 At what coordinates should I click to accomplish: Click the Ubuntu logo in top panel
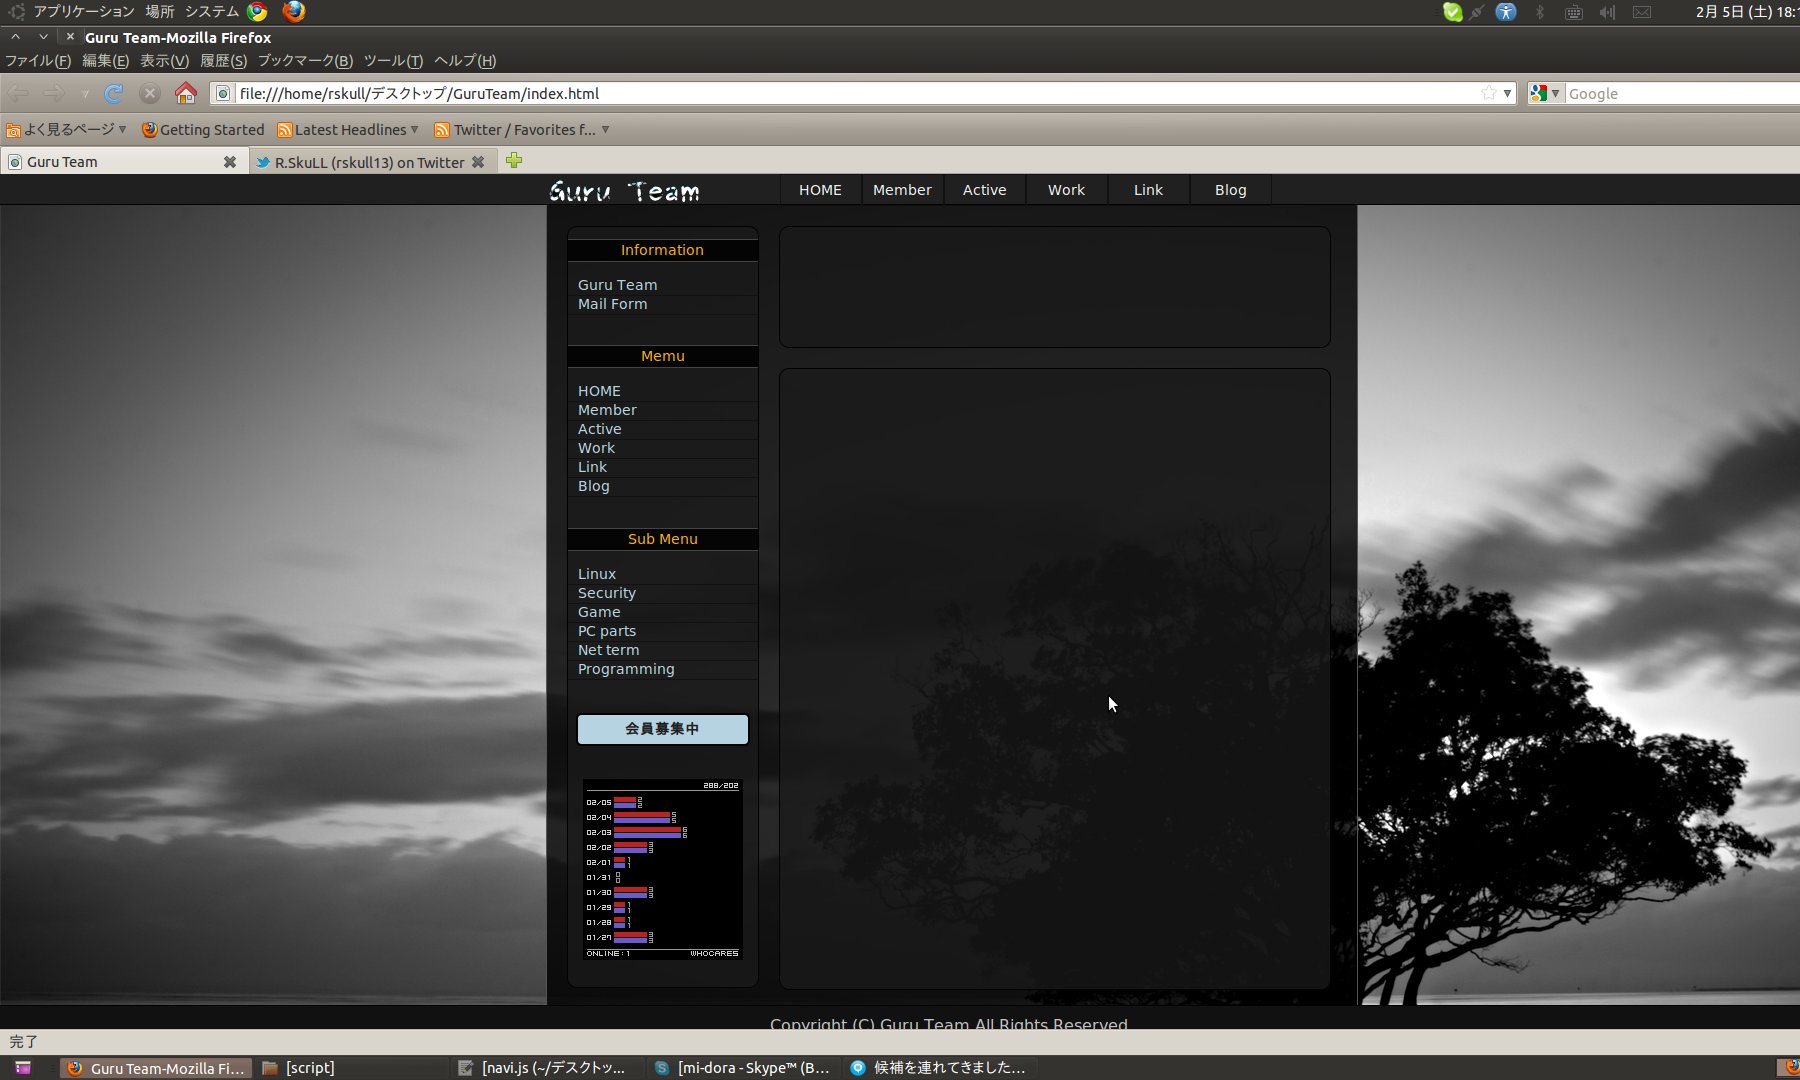tap(17, 12)
